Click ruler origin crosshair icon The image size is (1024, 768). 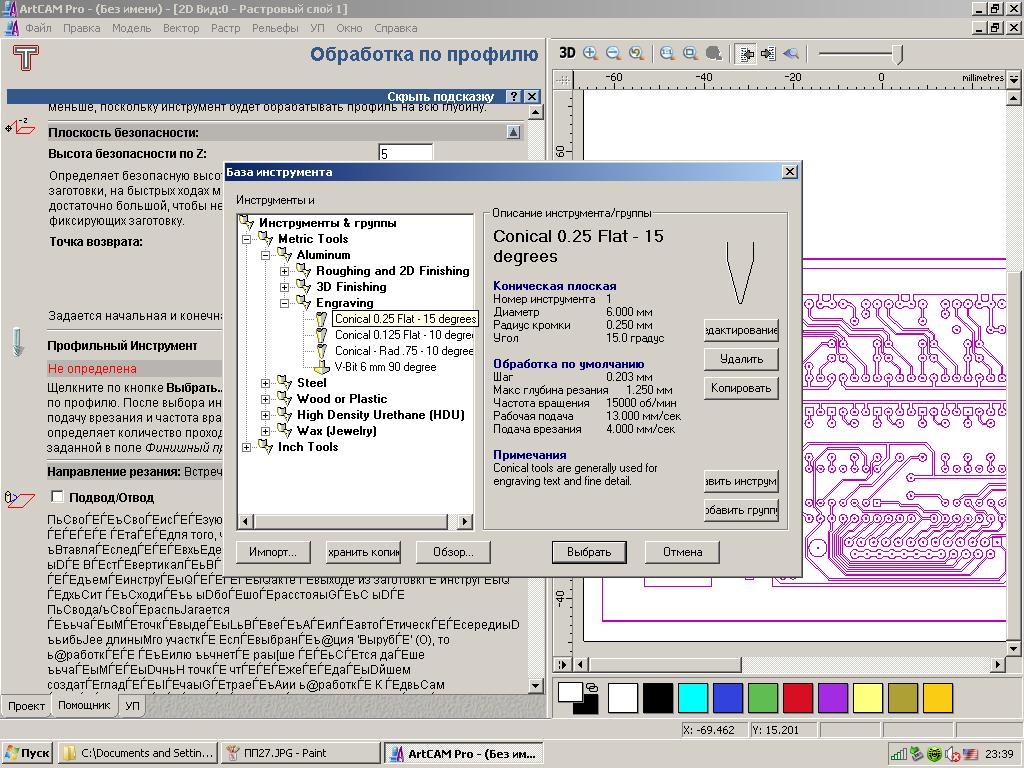[562, 80]
